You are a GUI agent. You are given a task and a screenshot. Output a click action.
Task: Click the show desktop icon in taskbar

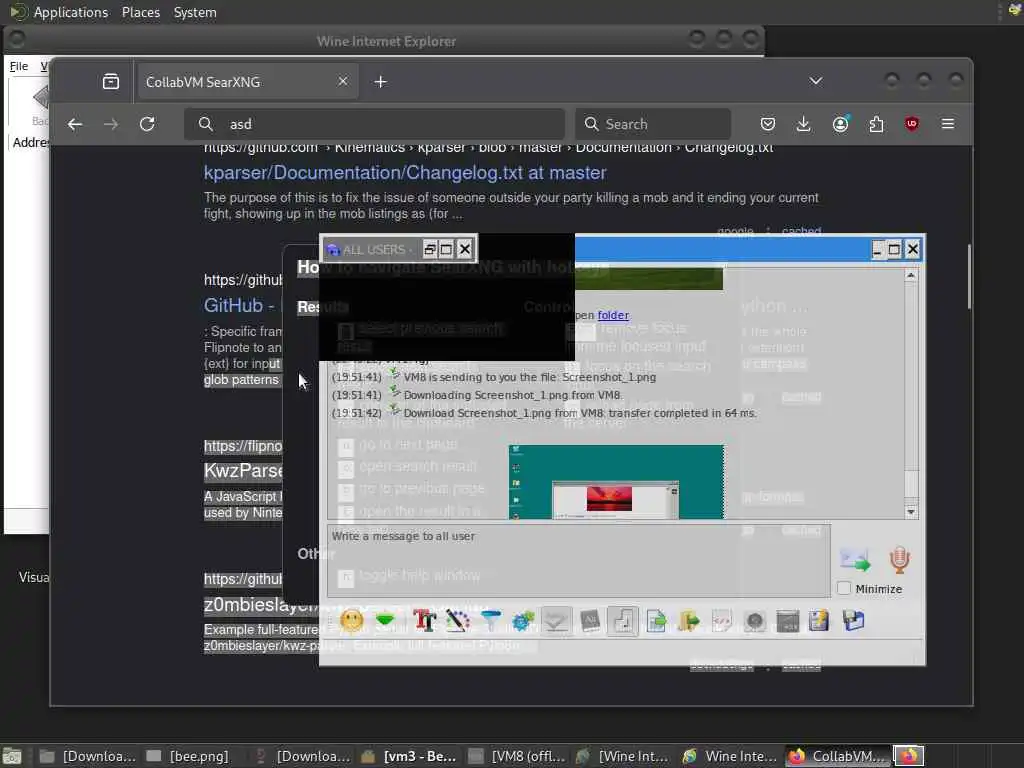coord(13,756)
